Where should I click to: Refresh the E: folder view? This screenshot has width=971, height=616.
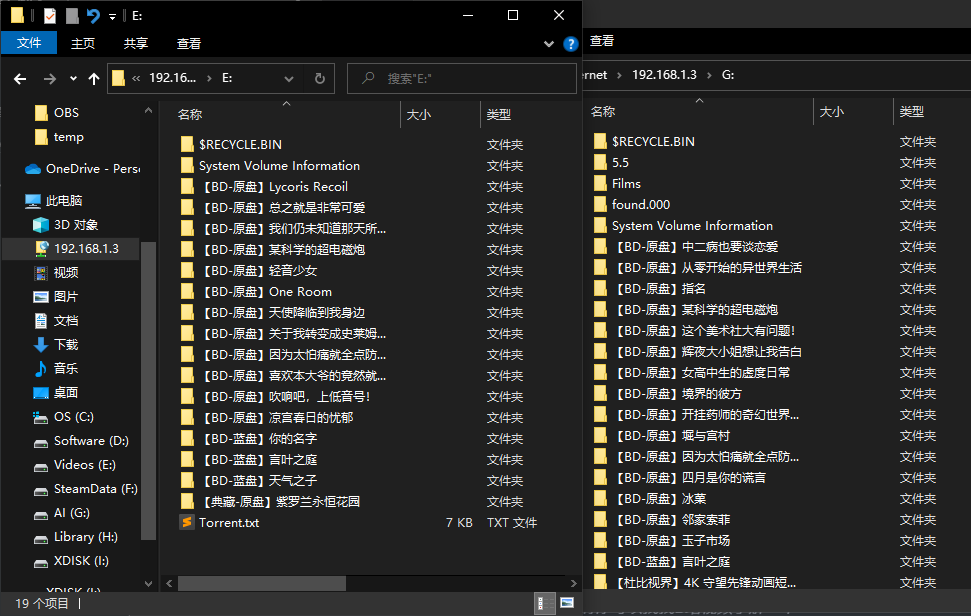[319, 78]
